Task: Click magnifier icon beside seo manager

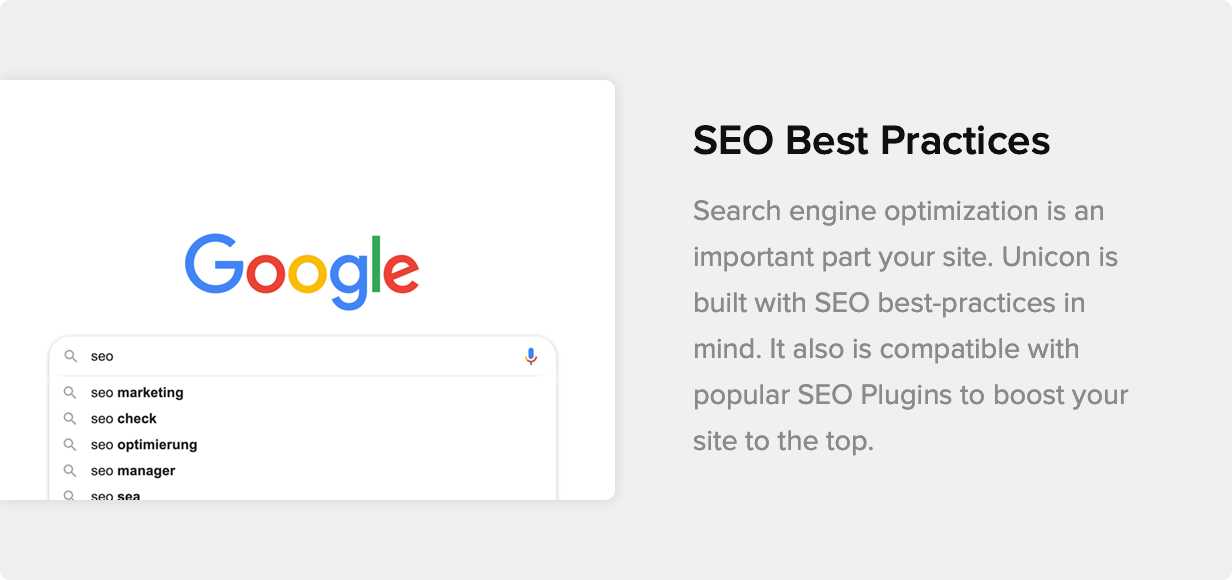Action: (x=70, y=471)
